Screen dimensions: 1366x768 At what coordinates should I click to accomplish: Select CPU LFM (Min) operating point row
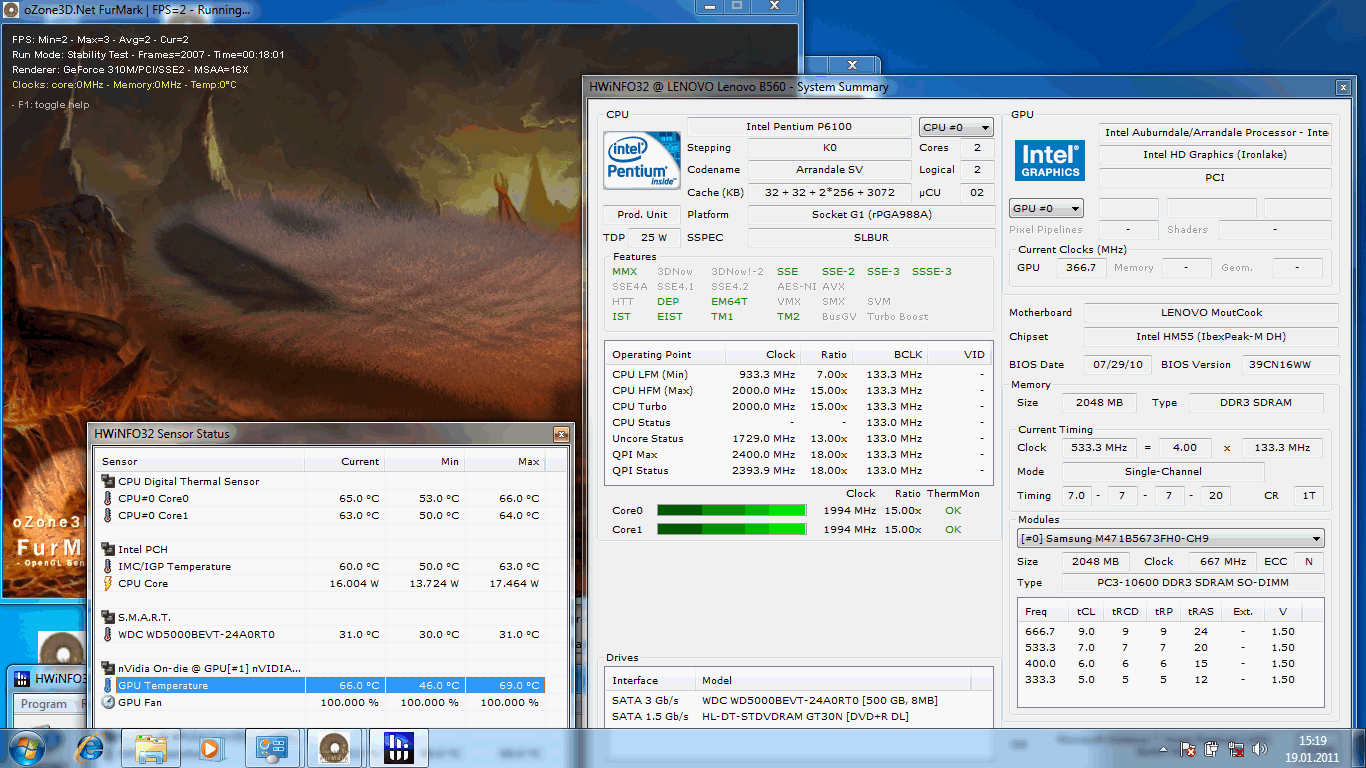[x=798, y=374]
